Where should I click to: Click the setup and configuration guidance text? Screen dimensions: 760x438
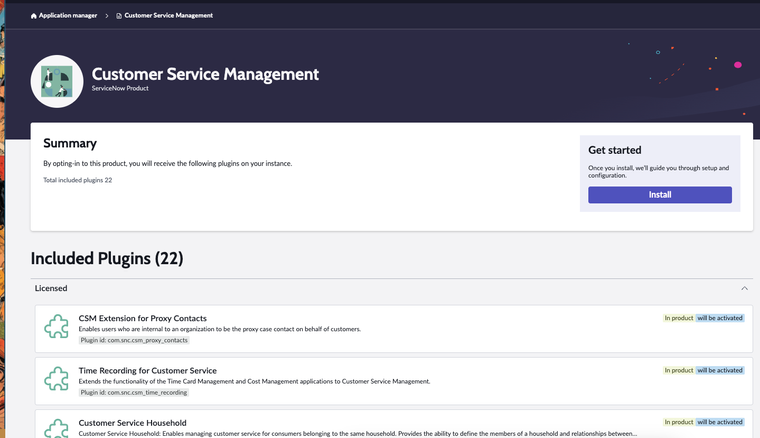pos(658,172)
